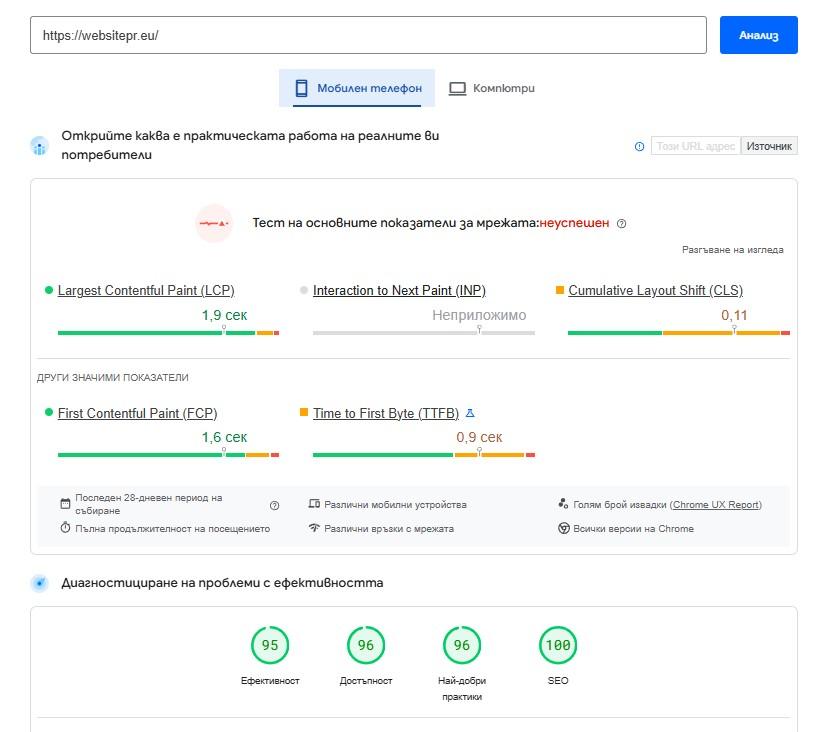Click the Неприложимо INP value
This screenshot has width=828, height=732.
[x=479, y=315]
